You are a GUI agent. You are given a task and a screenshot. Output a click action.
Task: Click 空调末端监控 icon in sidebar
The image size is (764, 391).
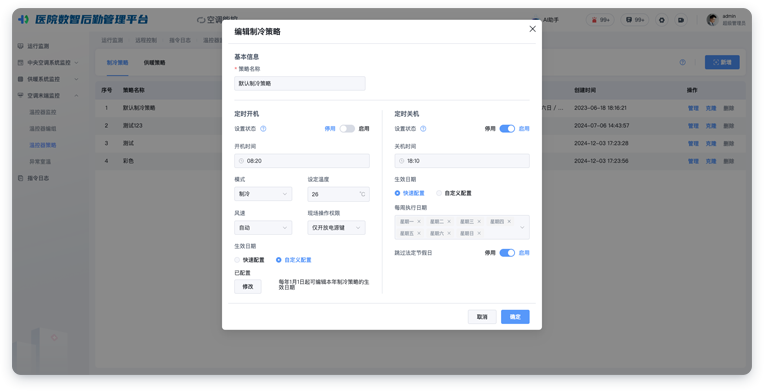click(x=20, y=96)
